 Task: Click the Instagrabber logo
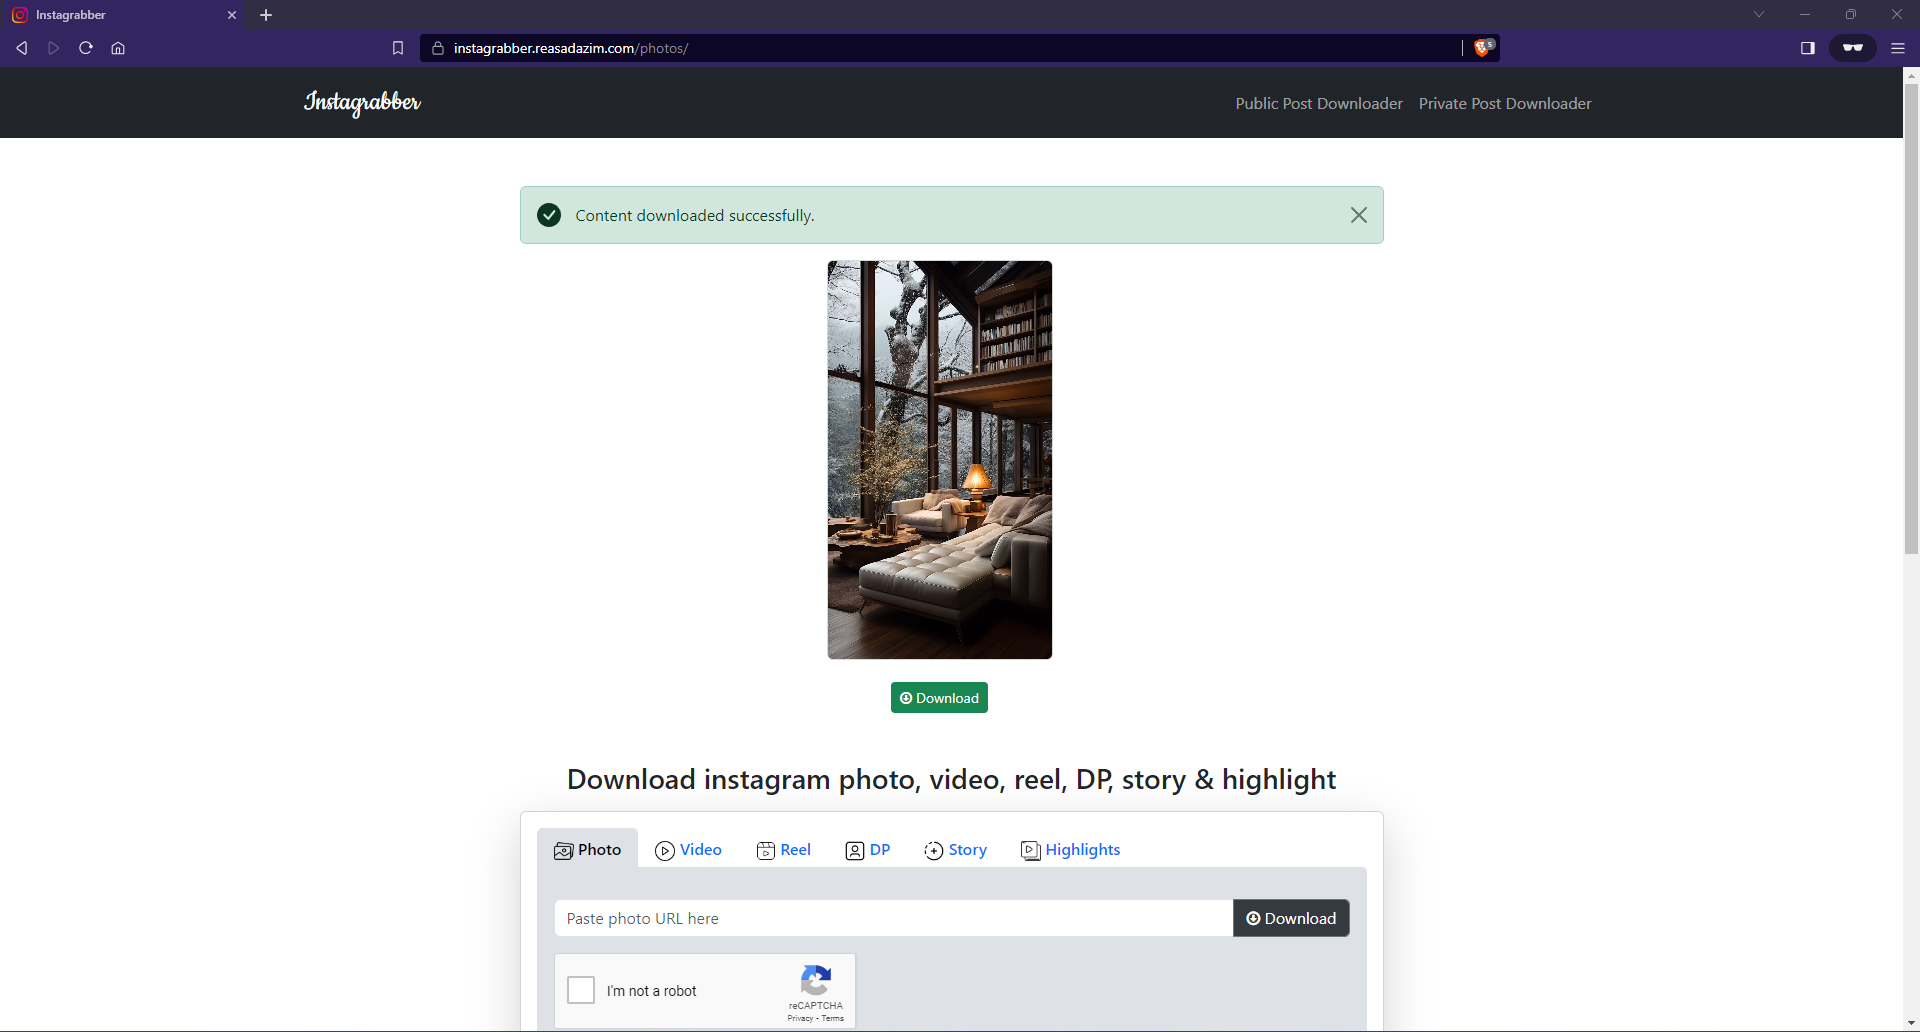pos(361,102)
